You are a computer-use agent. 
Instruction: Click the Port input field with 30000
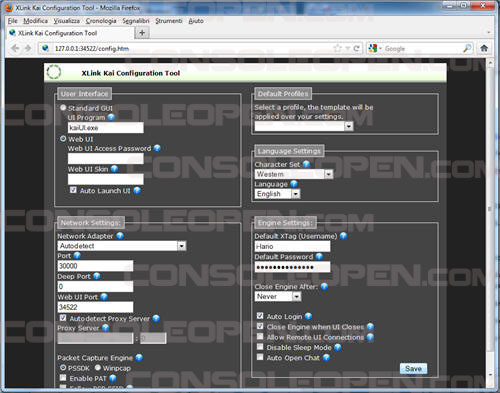[x=95, y=266]
